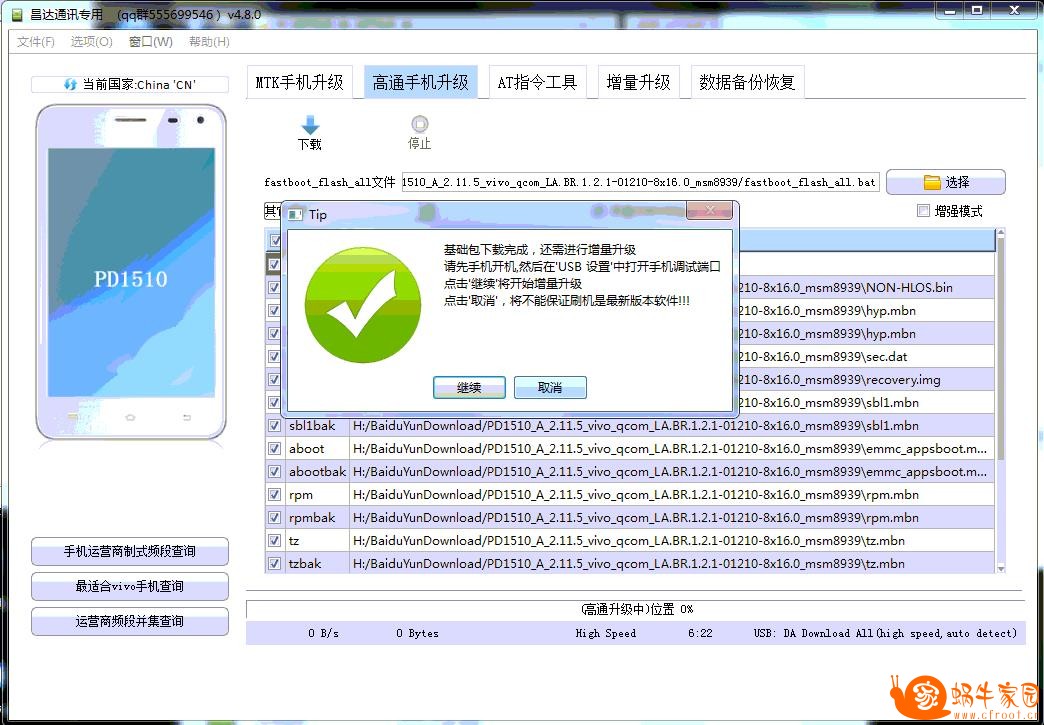Uncheck the rpmbak row checkbox
This screenshot has width=1044, height=725.
(274, 517)
